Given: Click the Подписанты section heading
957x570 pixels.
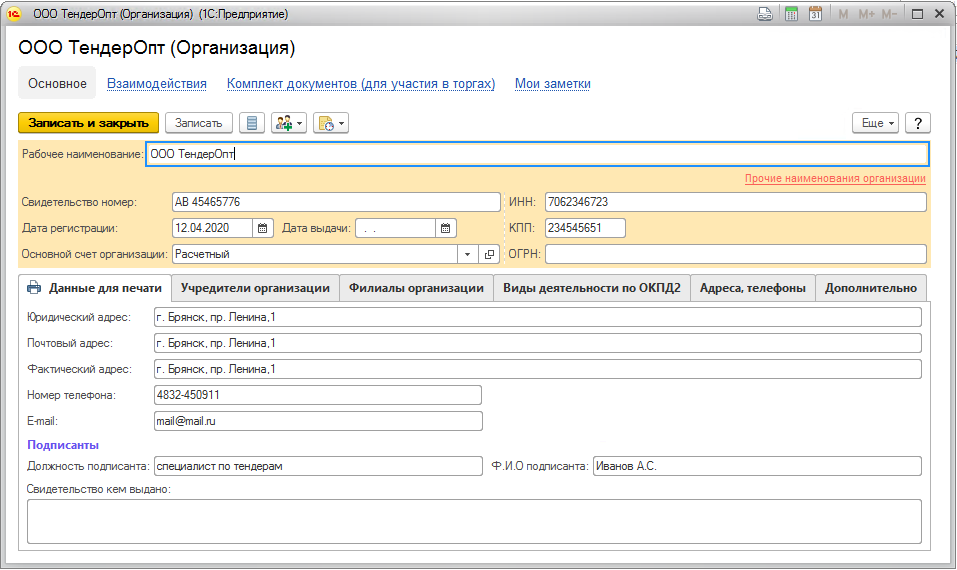Looking at the screenshot, I should tap(63, 445).
